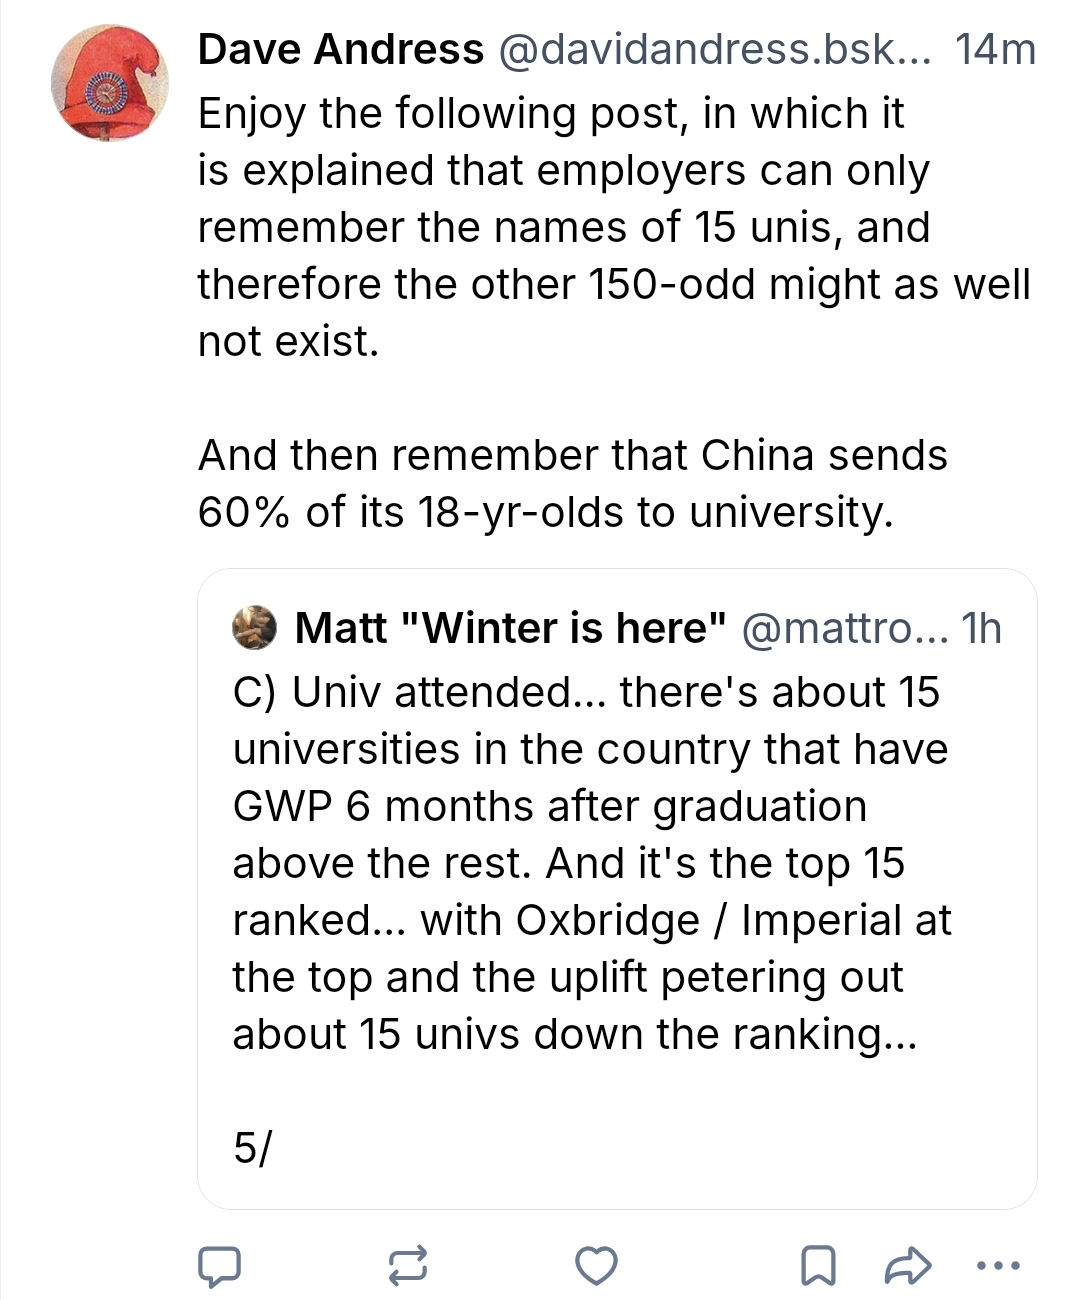Click the 14m post timestamp

tap(995, 50)
